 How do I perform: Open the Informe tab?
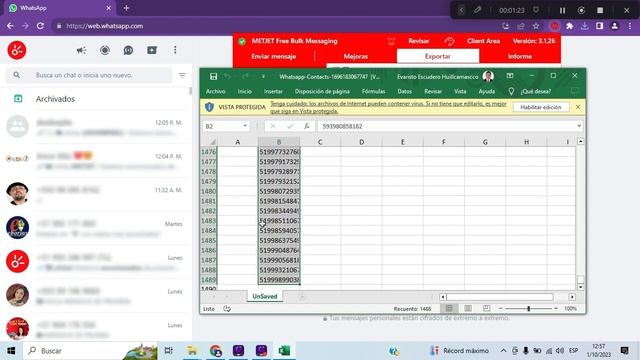pos(520,56)
